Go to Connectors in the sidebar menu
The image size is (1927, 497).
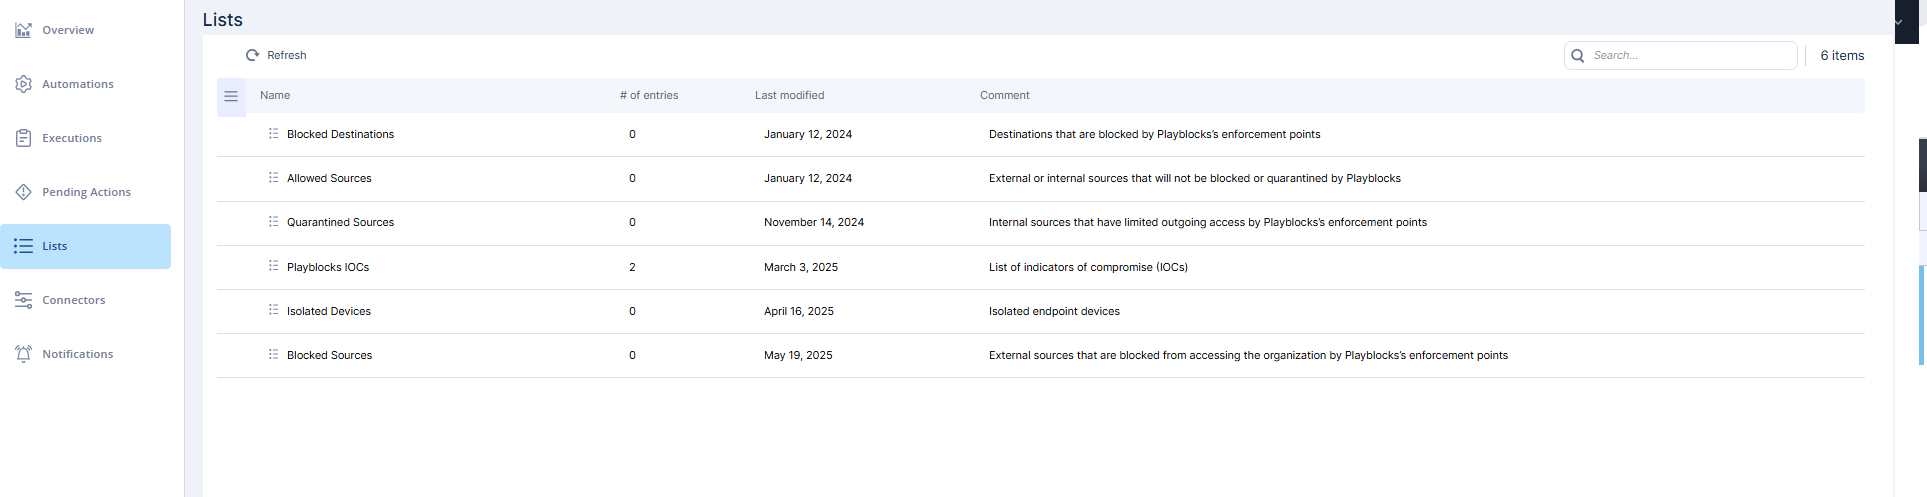(x=73, y=300)
